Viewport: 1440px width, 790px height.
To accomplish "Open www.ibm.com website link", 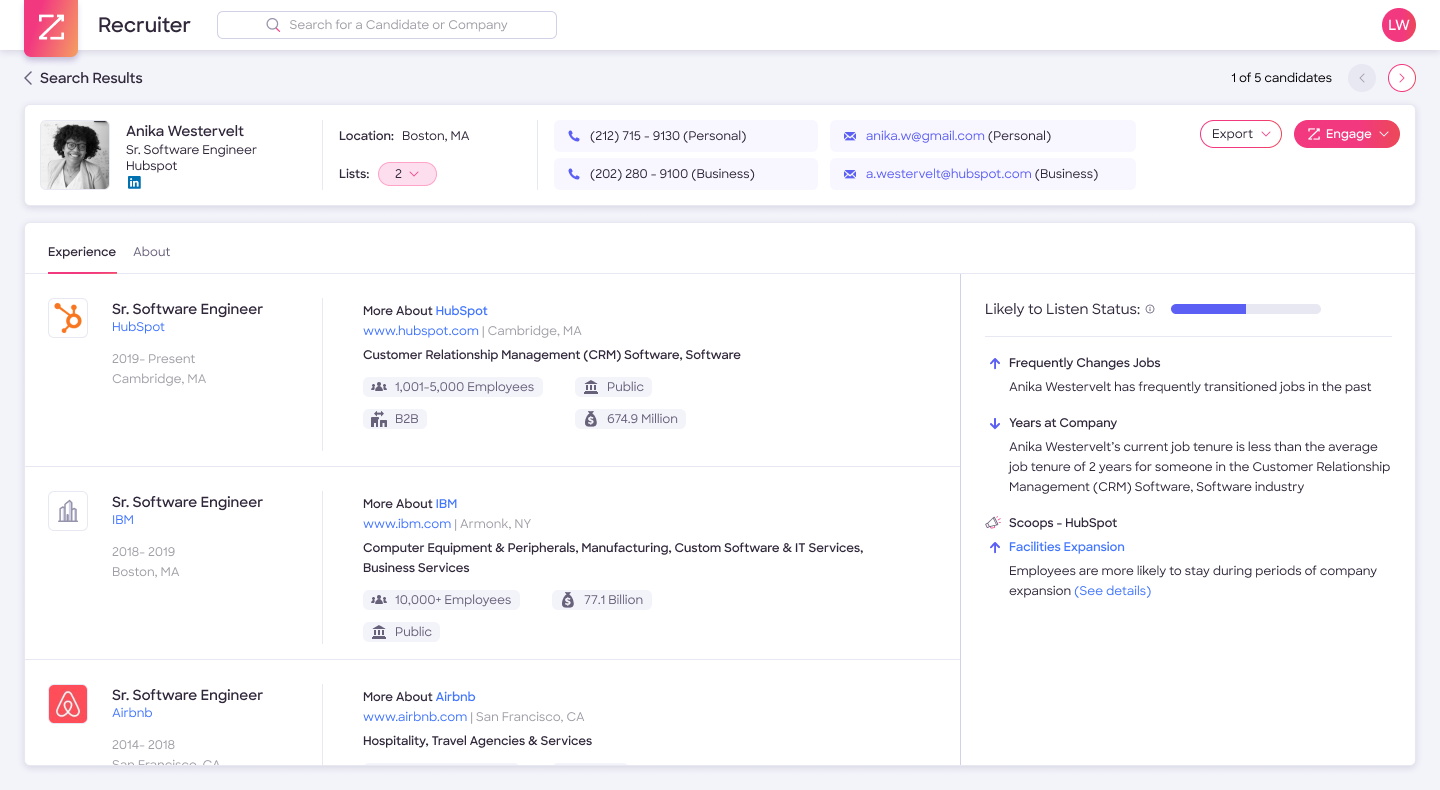I will tap(407, 524).
